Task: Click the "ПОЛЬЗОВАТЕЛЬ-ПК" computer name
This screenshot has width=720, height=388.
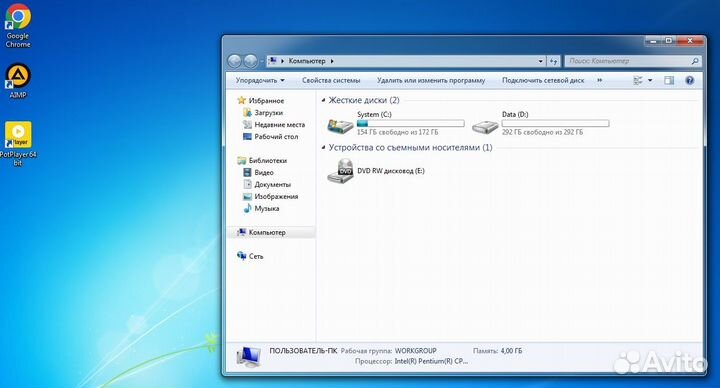Action: coord(303,351)
